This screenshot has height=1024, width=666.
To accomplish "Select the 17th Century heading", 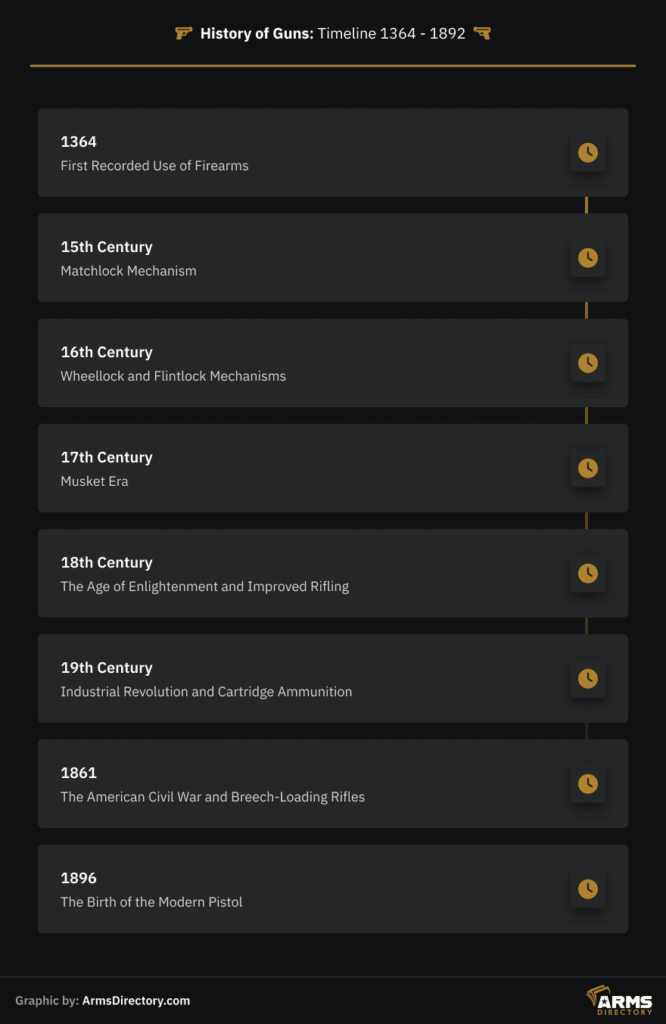I will tap(106, 457).
